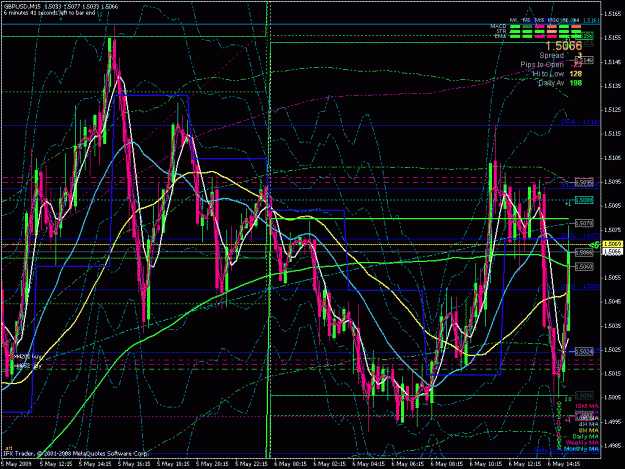Click the minutes left to bar end text
This screenshot has width=625, height=469.
pos(49,13)
